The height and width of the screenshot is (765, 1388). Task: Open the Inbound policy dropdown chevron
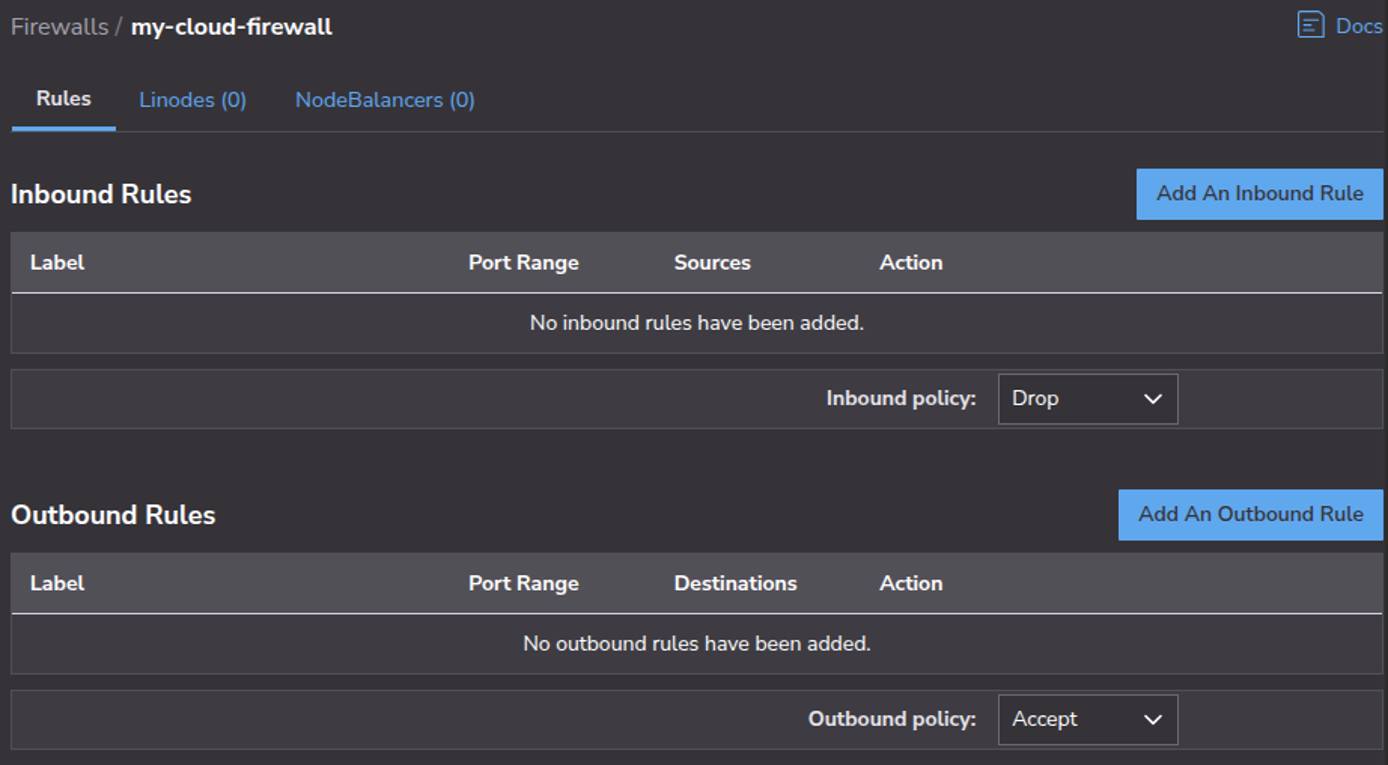tap(1155, 399)
